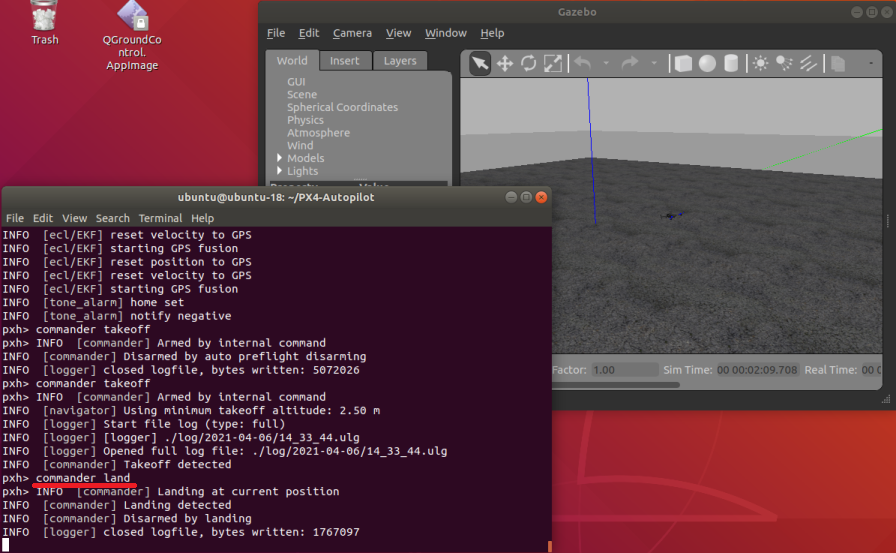Click the undo arrow in Gazebo toolbar
The height and width of the screenshot is (553, 896).
tap(582, 63)
